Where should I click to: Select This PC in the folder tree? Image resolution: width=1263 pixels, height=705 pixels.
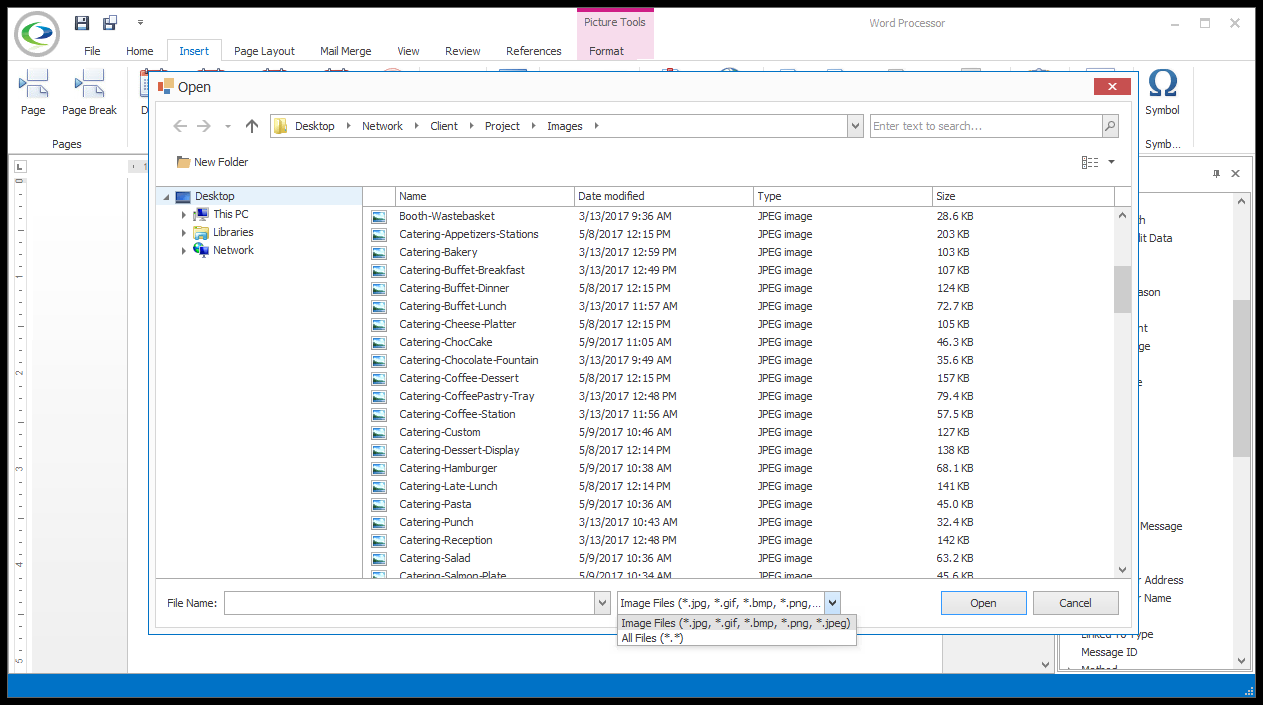[x=230, y=214]
